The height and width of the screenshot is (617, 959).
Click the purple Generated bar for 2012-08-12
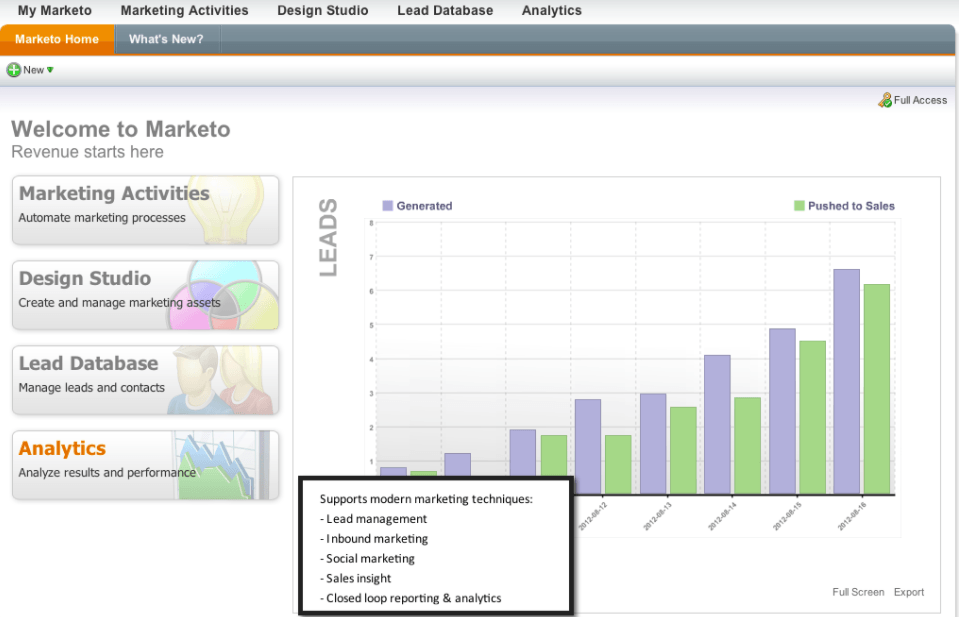click(x=588, y=446)
